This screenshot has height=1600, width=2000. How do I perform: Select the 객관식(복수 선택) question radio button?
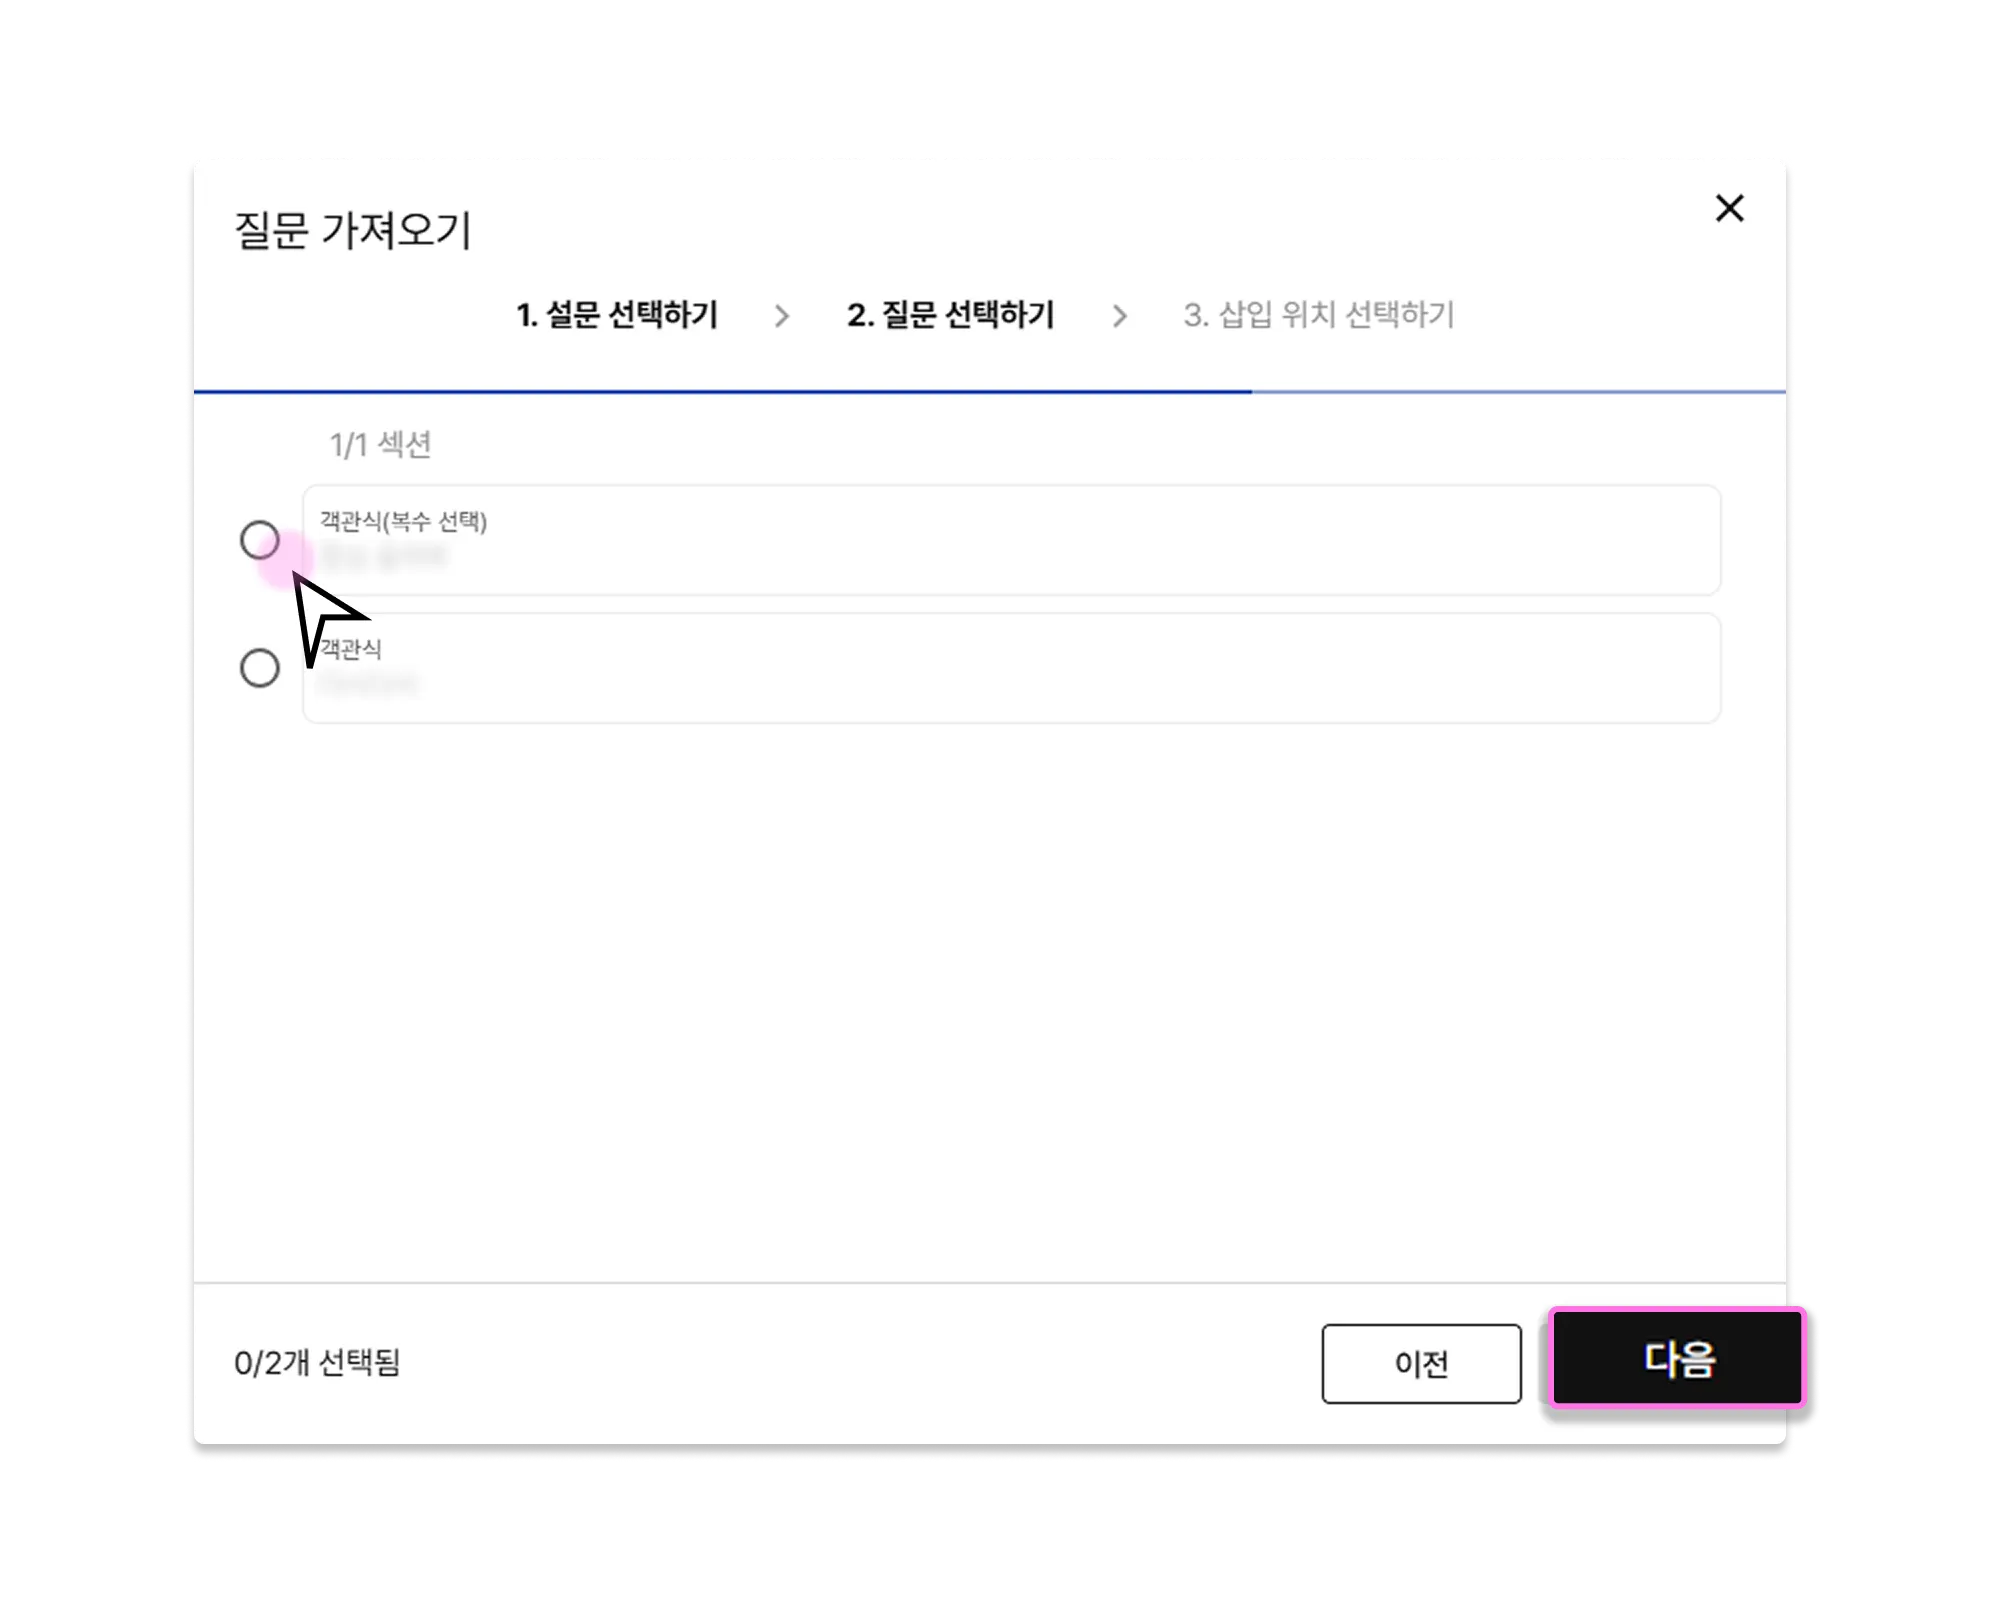pos(260,540)
